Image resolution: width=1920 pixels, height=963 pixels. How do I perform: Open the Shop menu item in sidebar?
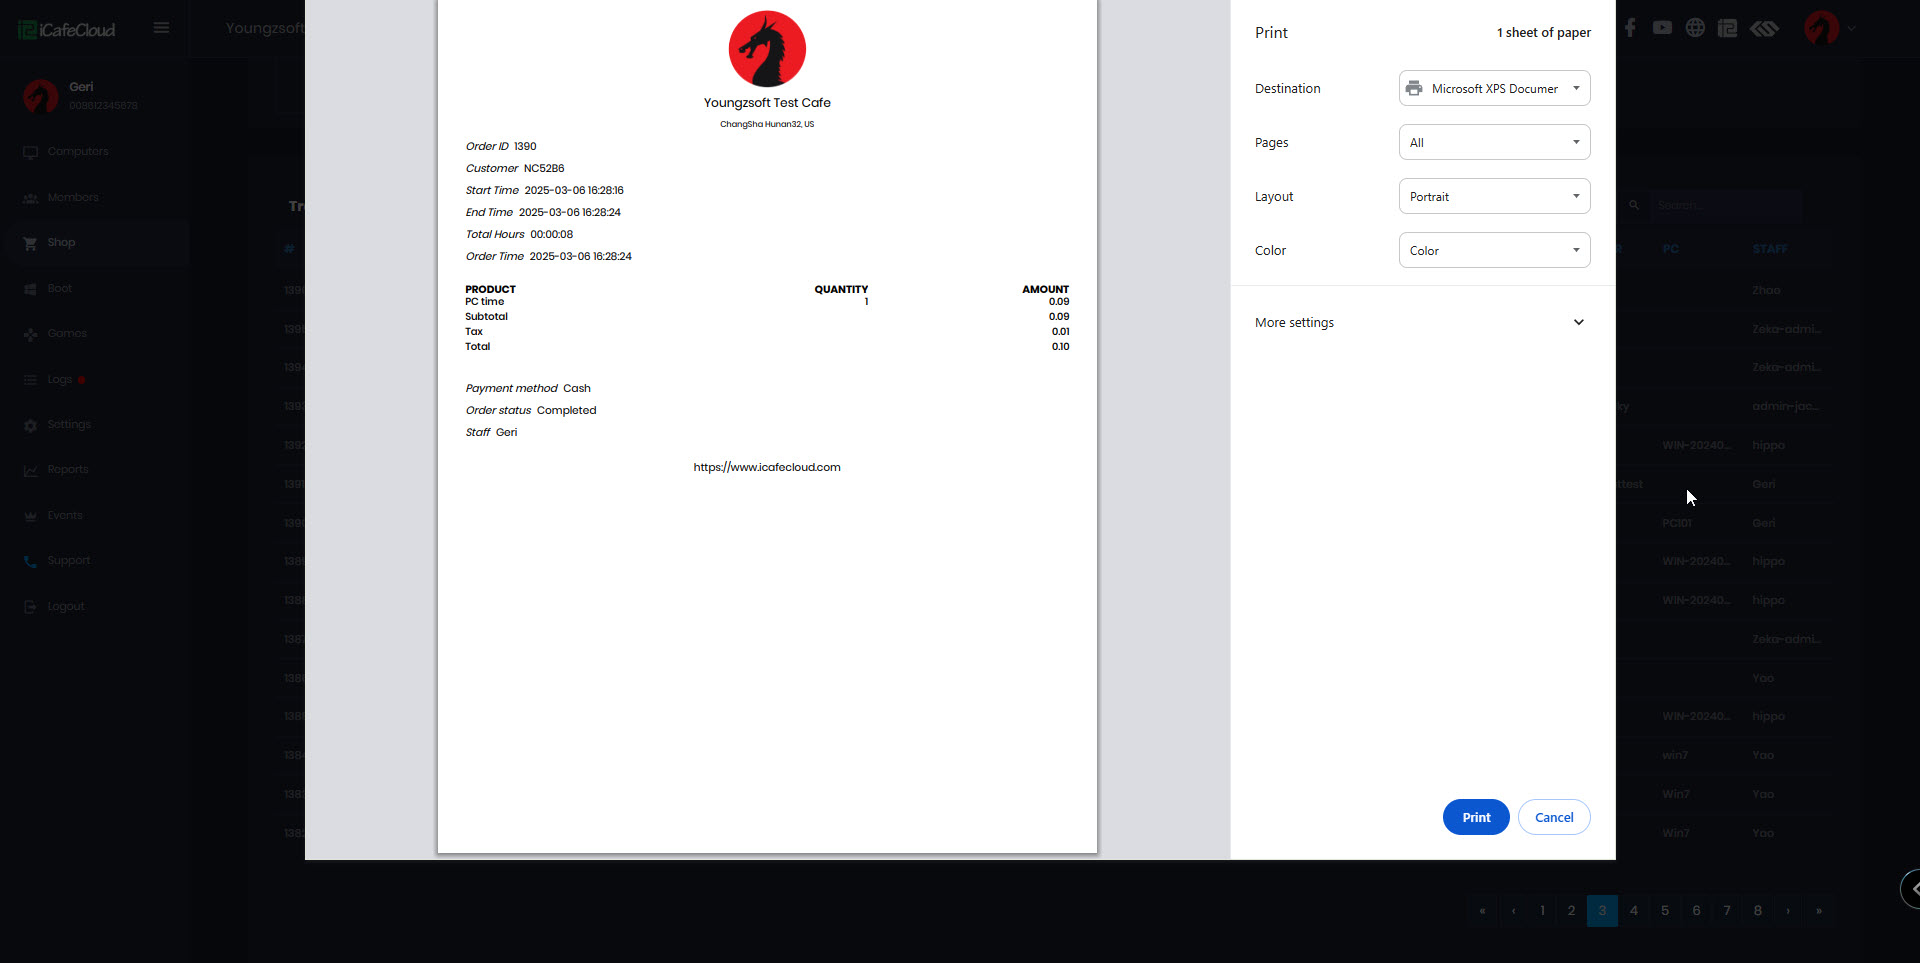pyautogui.click(x=95, y=243)
